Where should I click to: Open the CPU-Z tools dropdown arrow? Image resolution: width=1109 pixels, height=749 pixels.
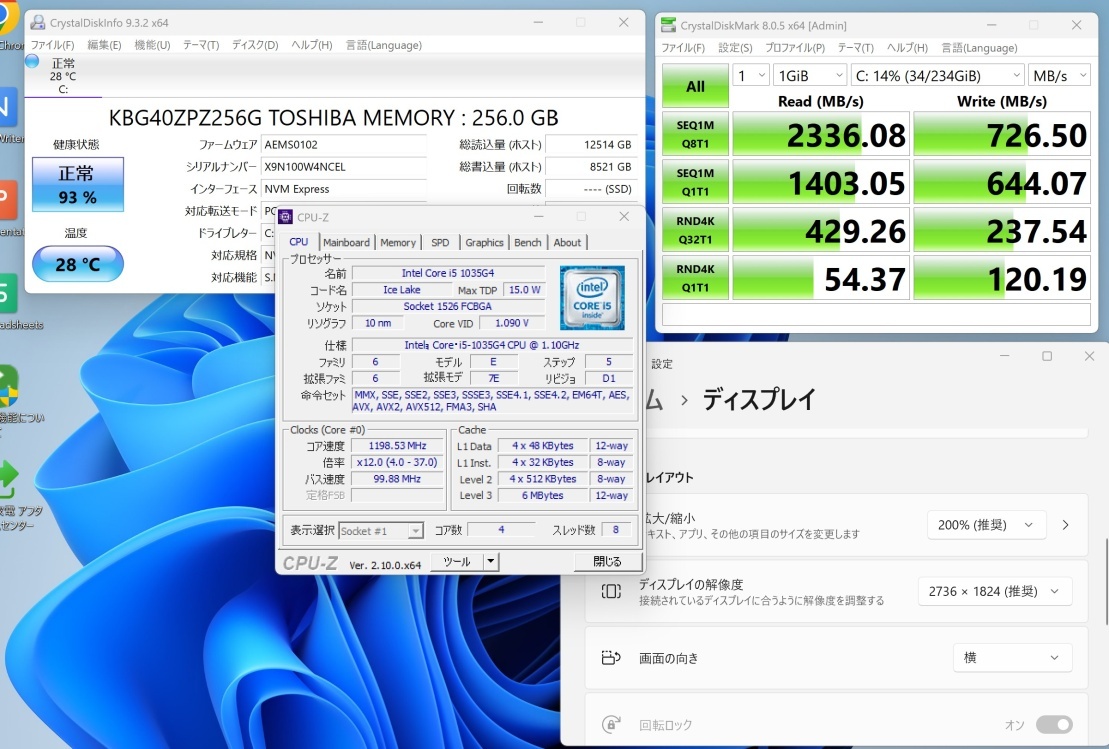tap(491, 562)
